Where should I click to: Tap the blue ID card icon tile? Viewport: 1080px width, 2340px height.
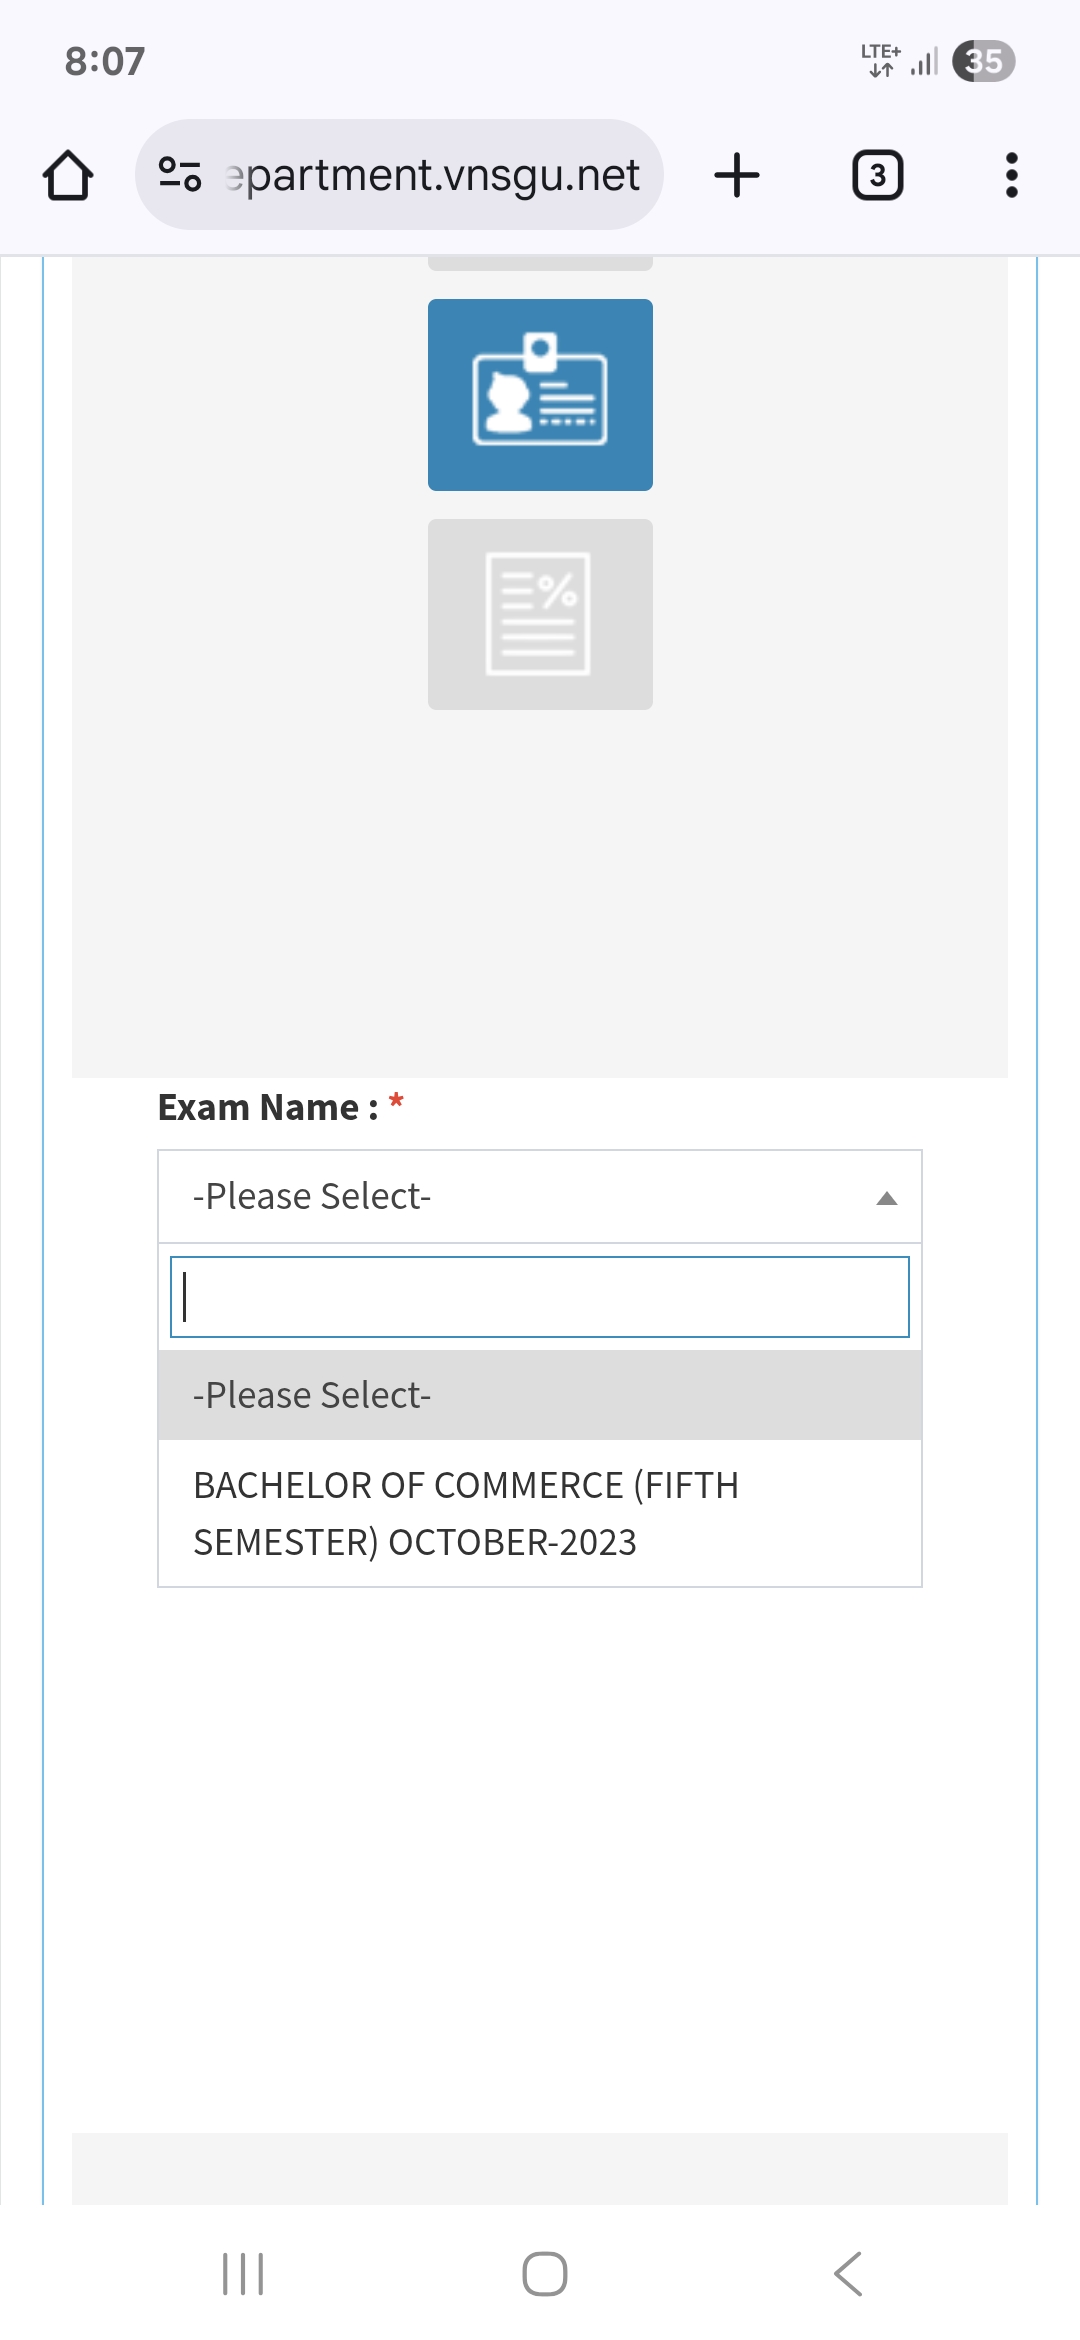(540, 394)
